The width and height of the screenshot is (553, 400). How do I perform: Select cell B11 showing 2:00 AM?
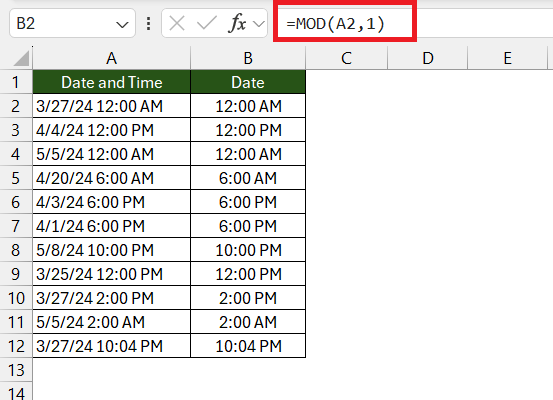248,322
